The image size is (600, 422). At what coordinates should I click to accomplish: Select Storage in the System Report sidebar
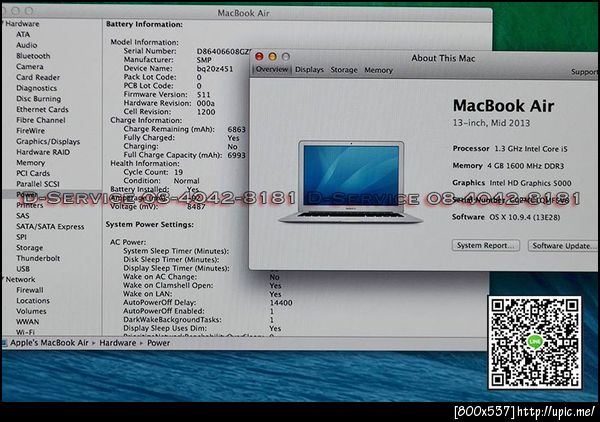tap(29, 248)
